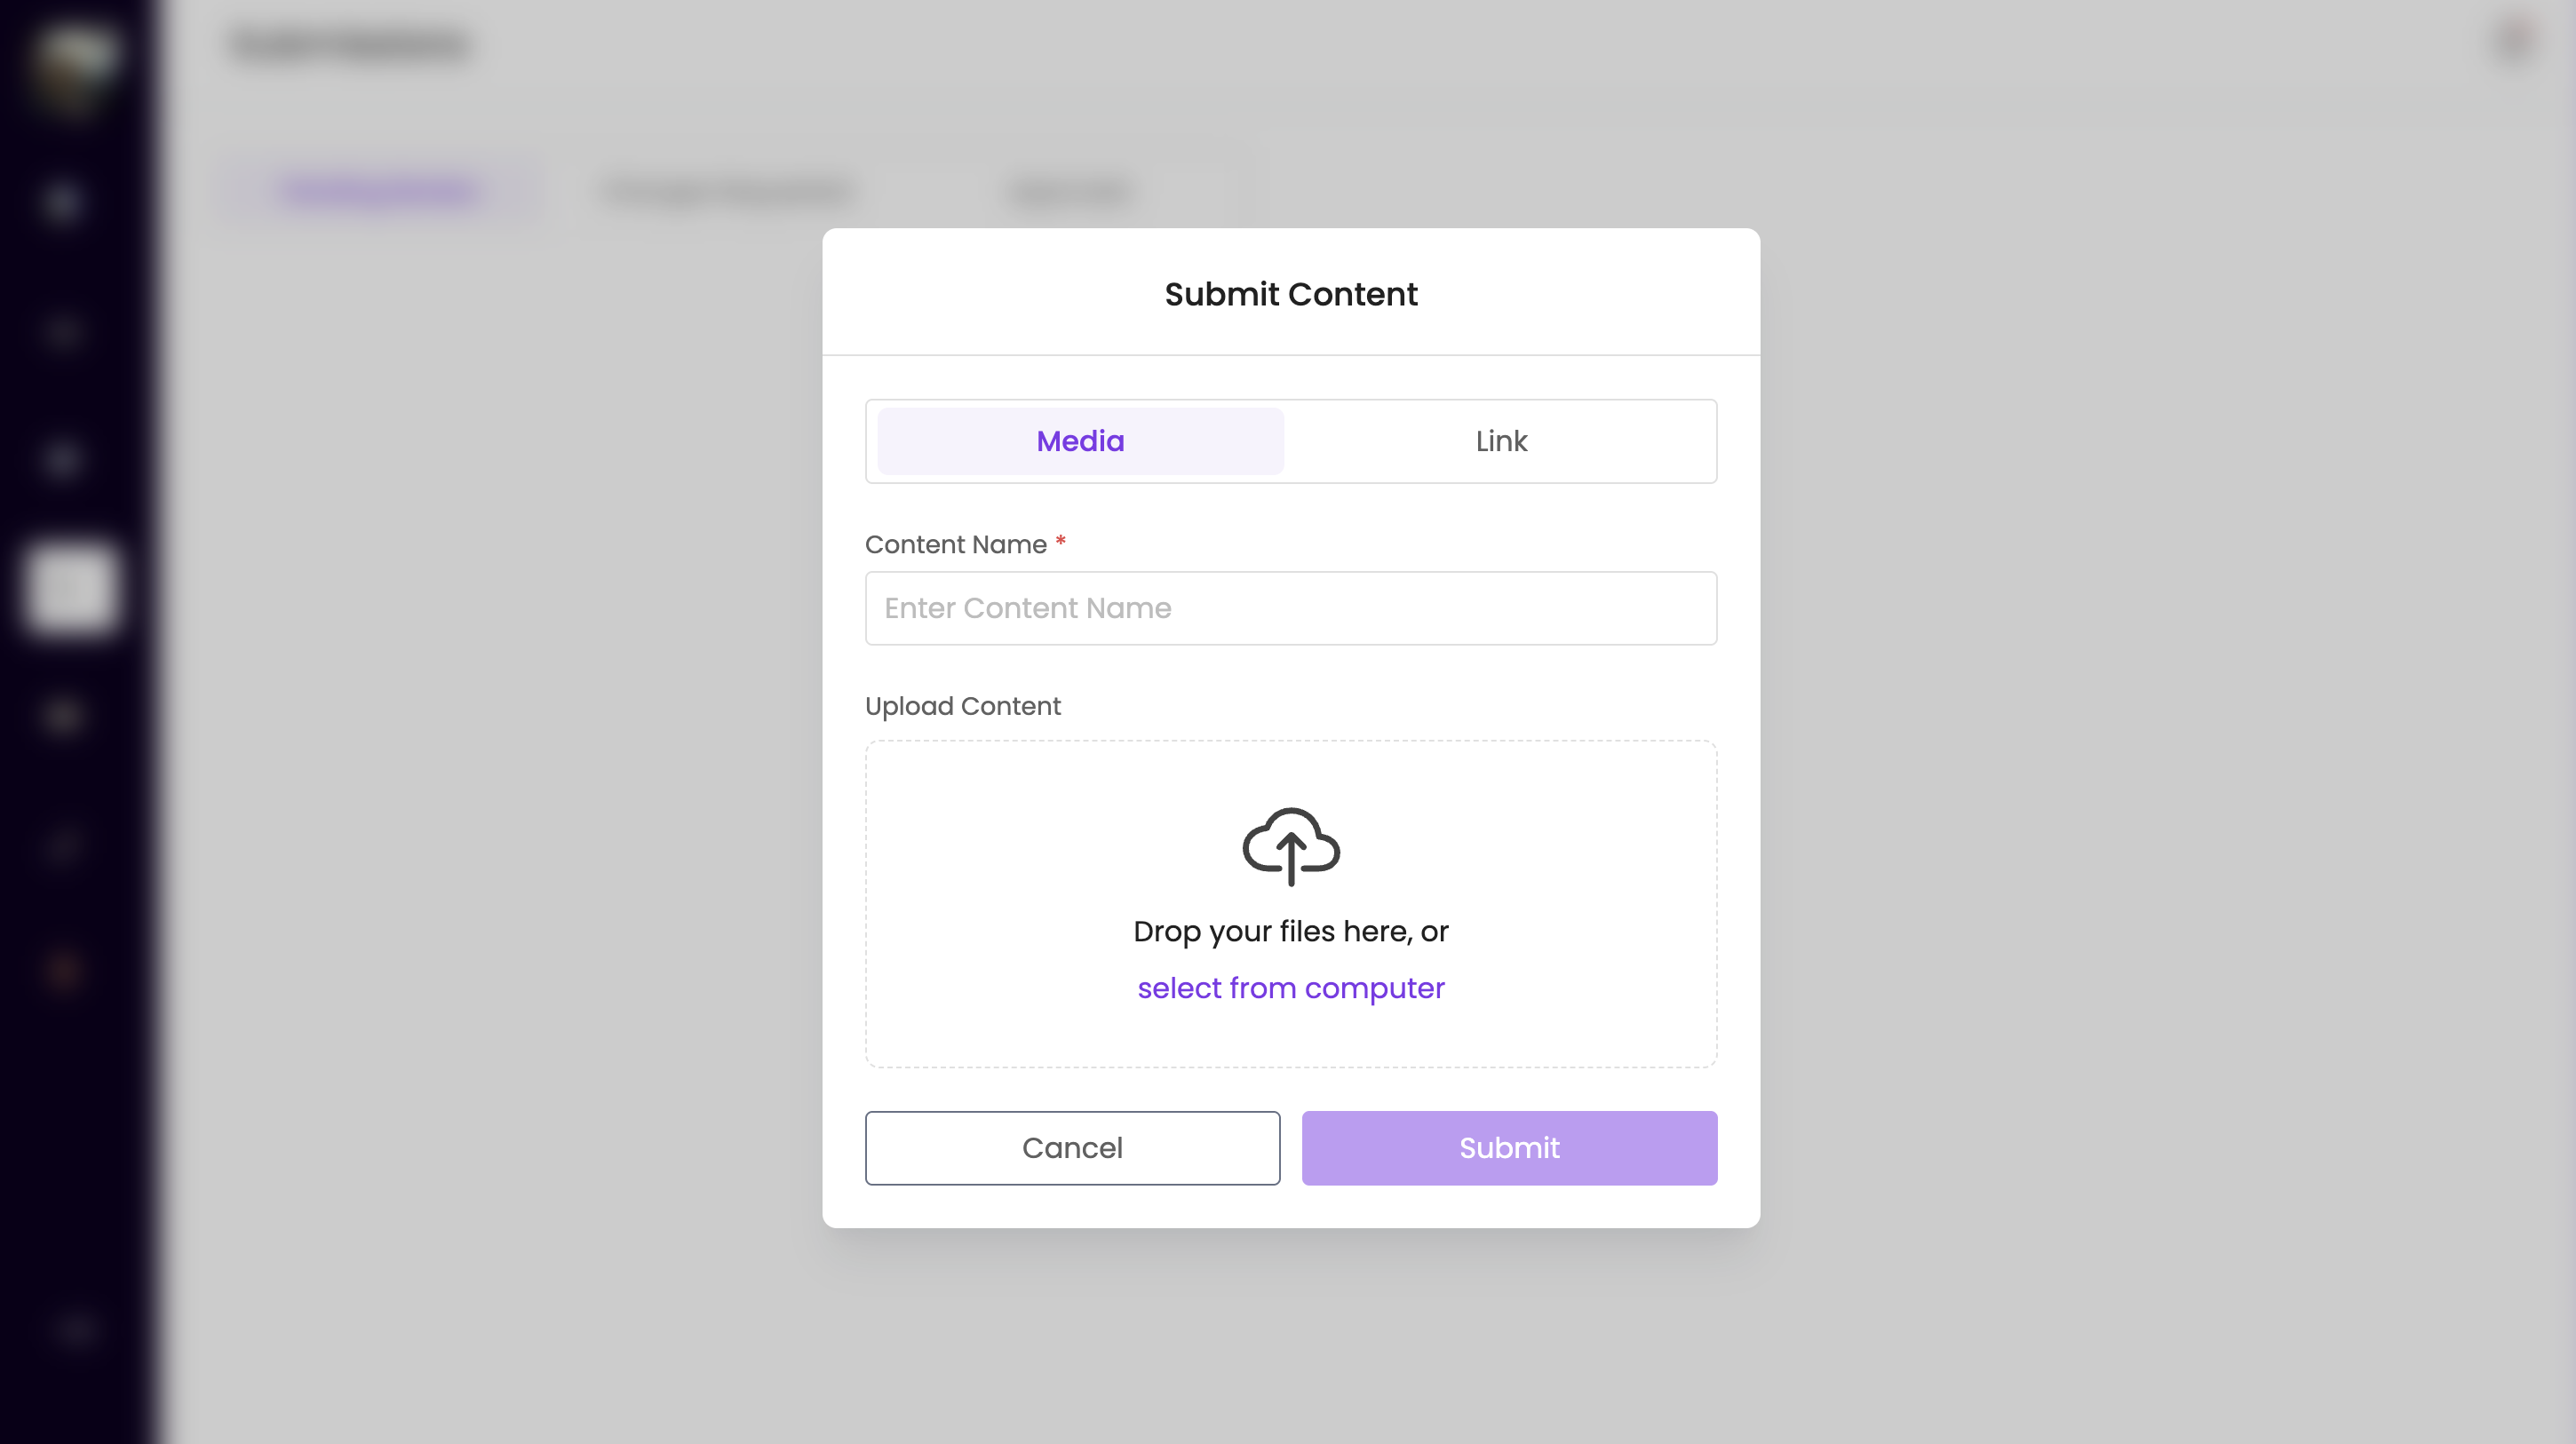Select the blurred middle tab behind the dialog

tap(728, 190)
